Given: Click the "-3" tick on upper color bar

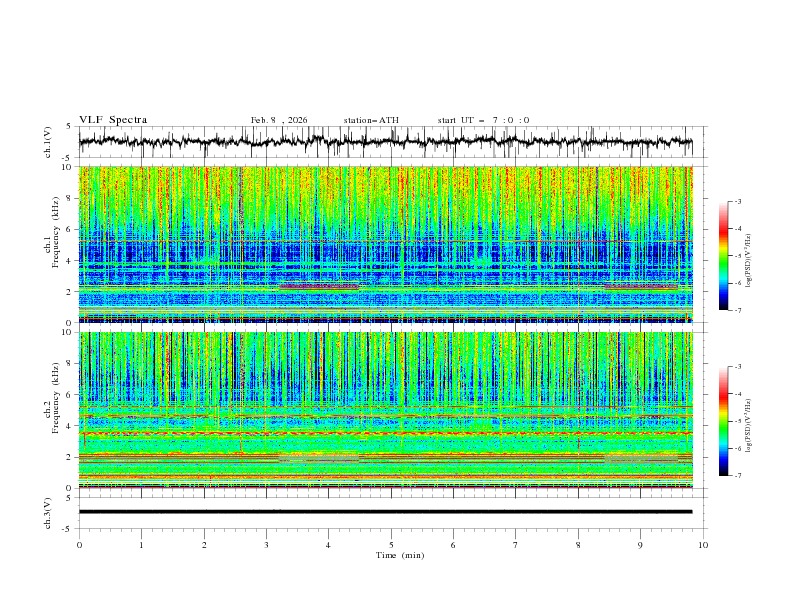Looking at the screenshot, I should [737, 201].
